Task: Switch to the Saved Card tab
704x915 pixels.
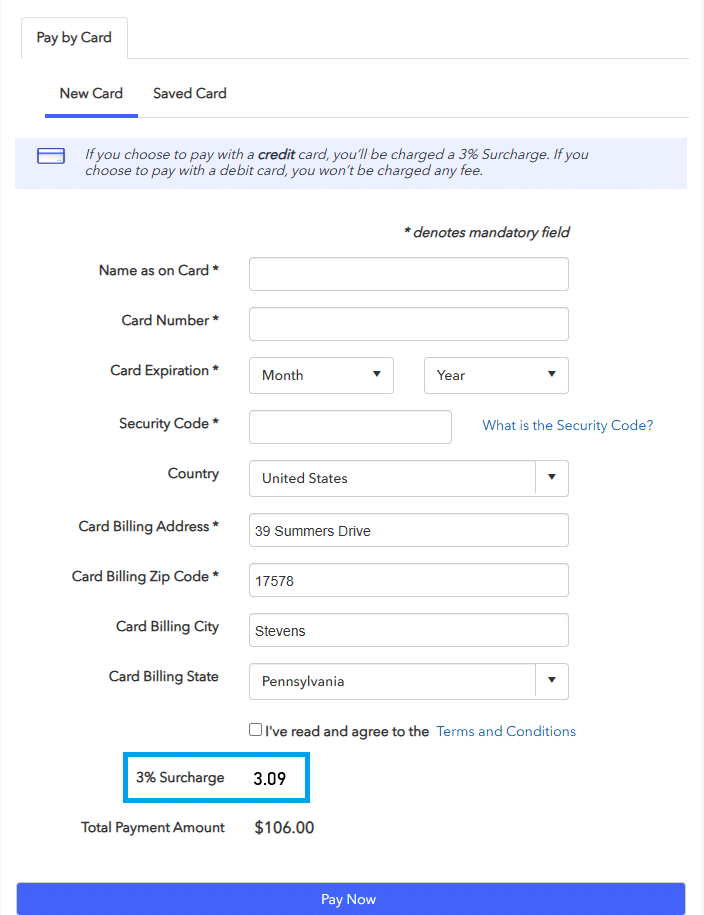Action: click(x=190, y=93)
